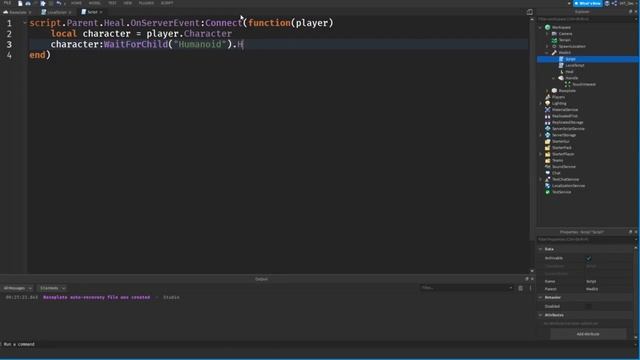Click the SoundService icon
Screen dimensions: 640x360
point(548,167)
